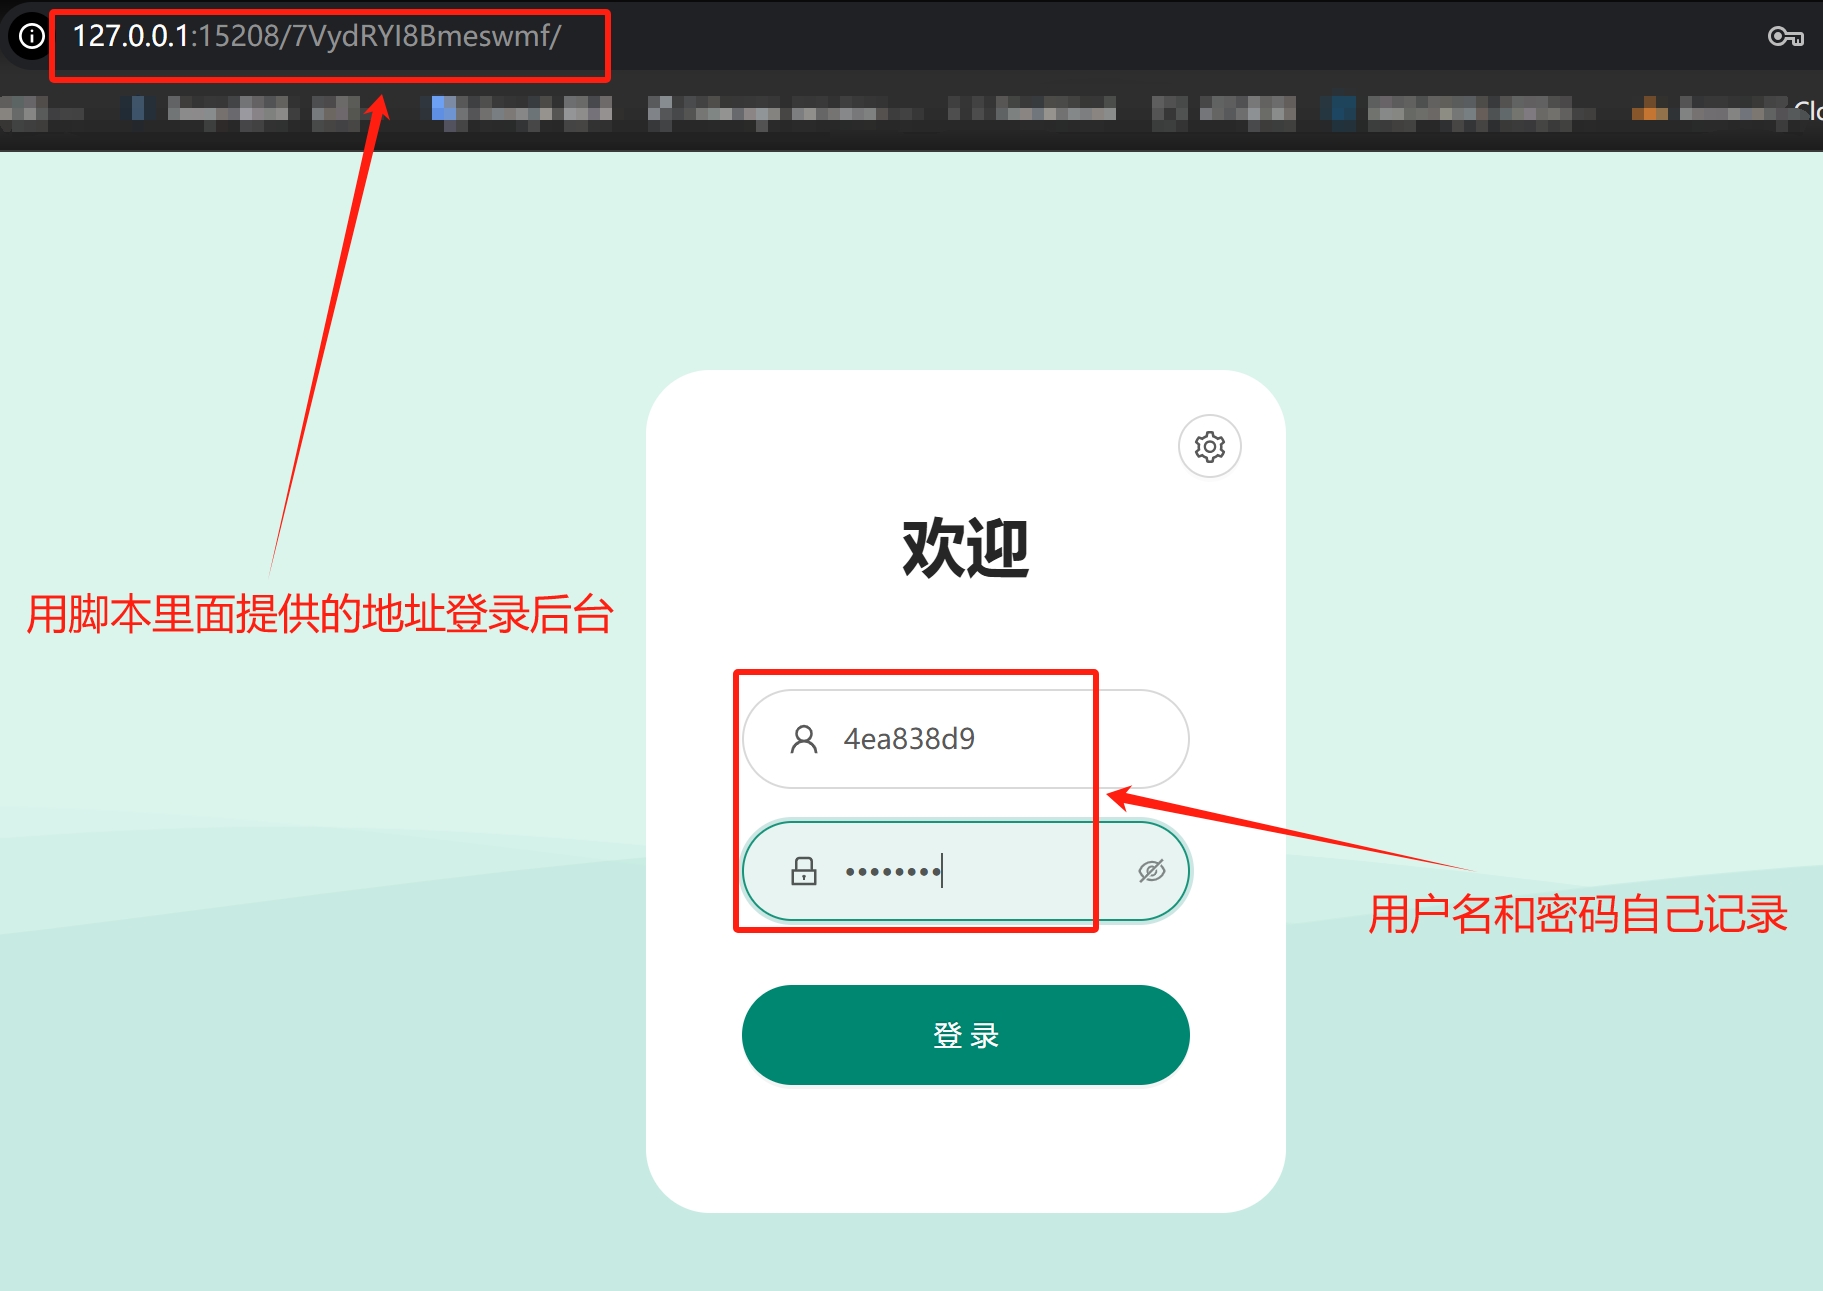Click the red note 用脚本里面提供的地址登录后台

coord(319,614)
